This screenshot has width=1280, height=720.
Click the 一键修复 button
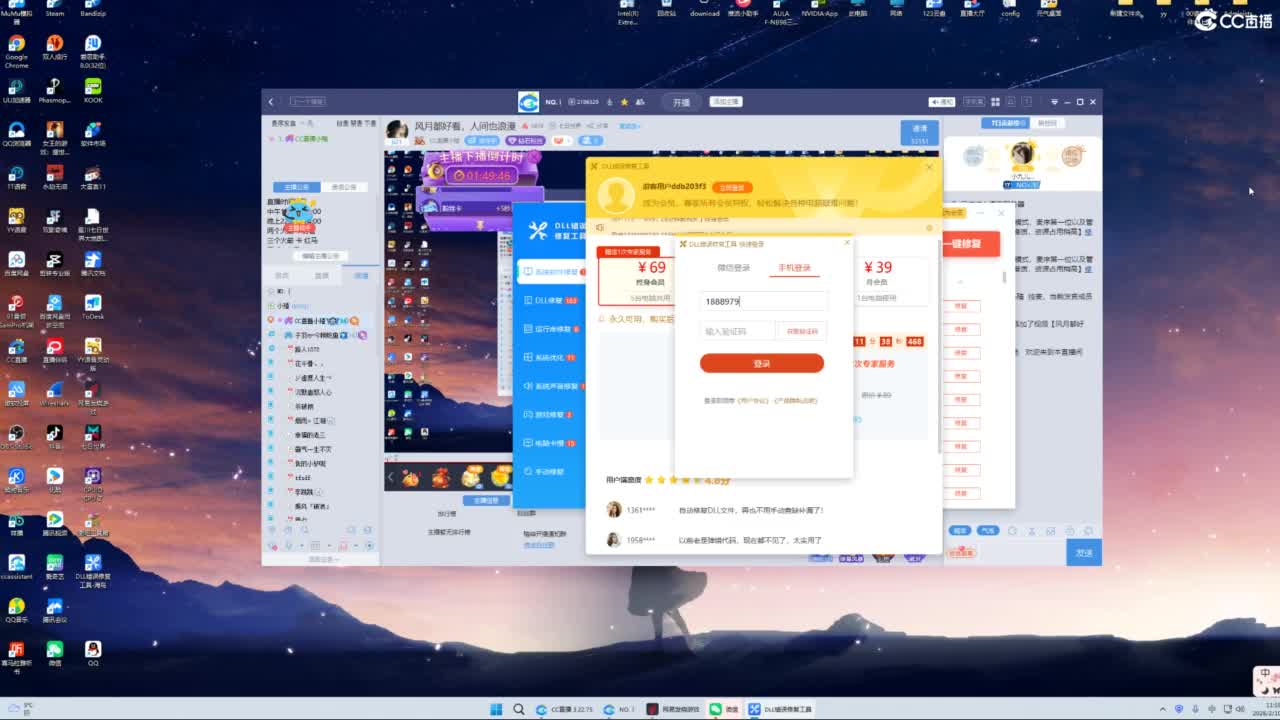970,244
